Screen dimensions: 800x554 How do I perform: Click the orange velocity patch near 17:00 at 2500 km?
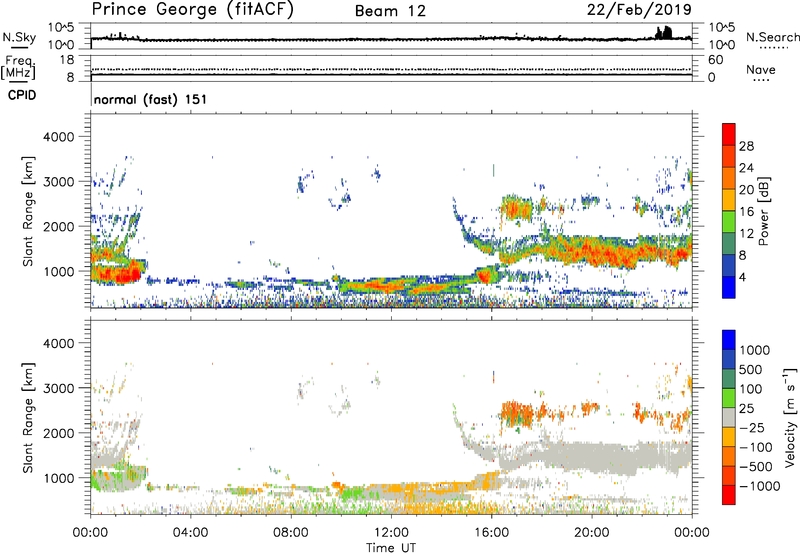[515, 411]
